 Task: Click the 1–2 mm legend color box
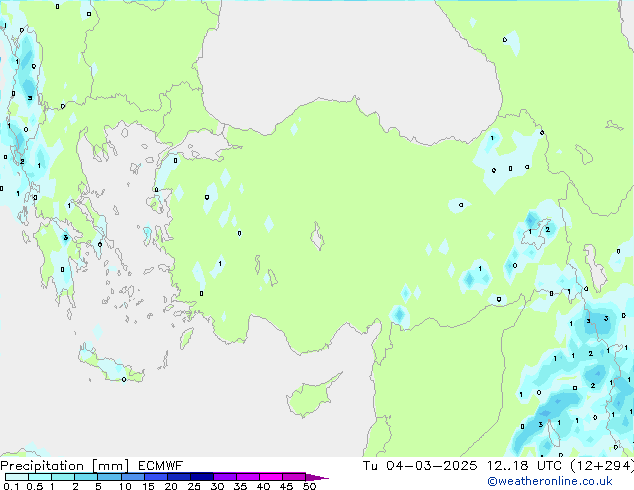tap(63, 477)
